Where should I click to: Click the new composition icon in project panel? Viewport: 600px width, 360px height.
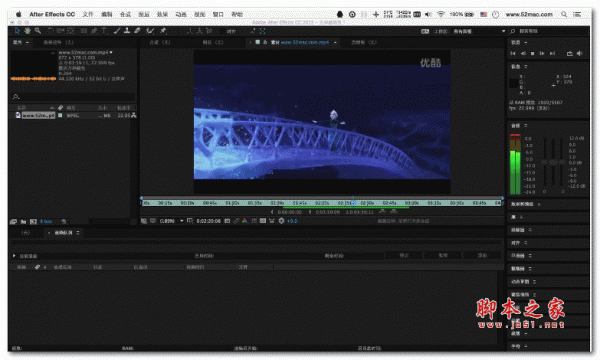click(33, 222)
